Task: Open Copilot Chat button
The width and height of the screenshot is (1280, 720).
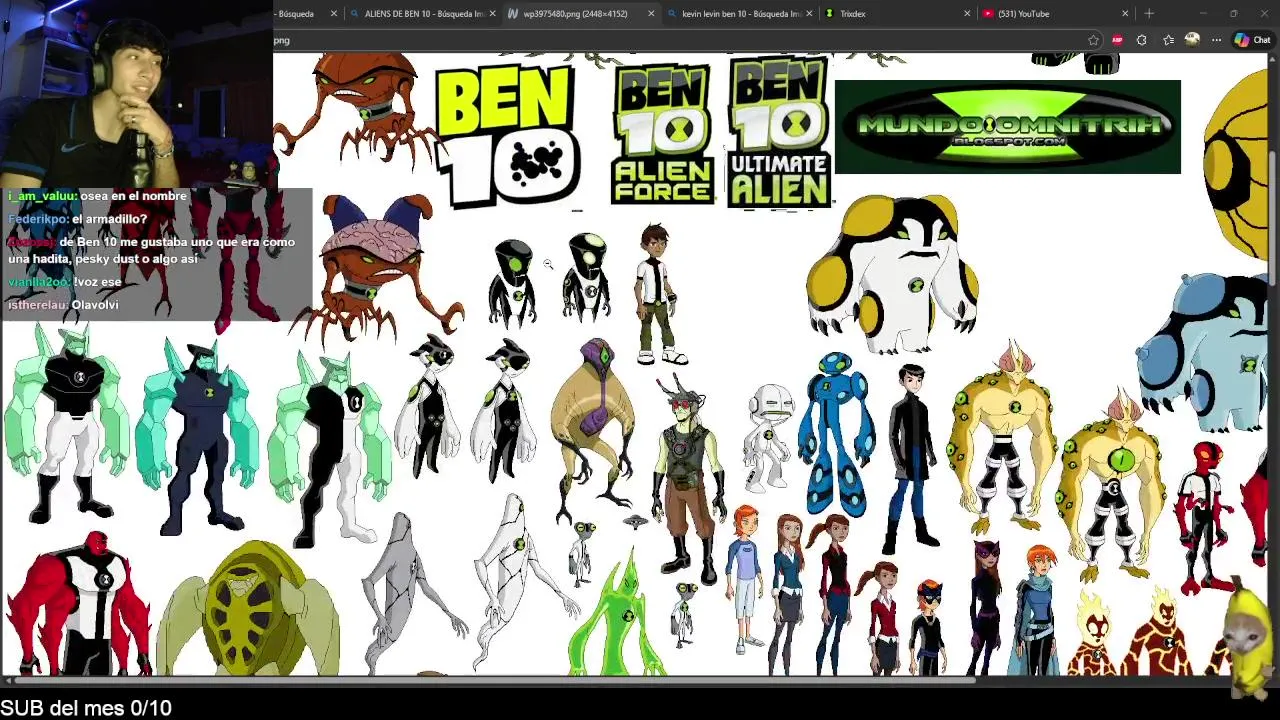Action: pyautogui.click(x=1252, y=40)
